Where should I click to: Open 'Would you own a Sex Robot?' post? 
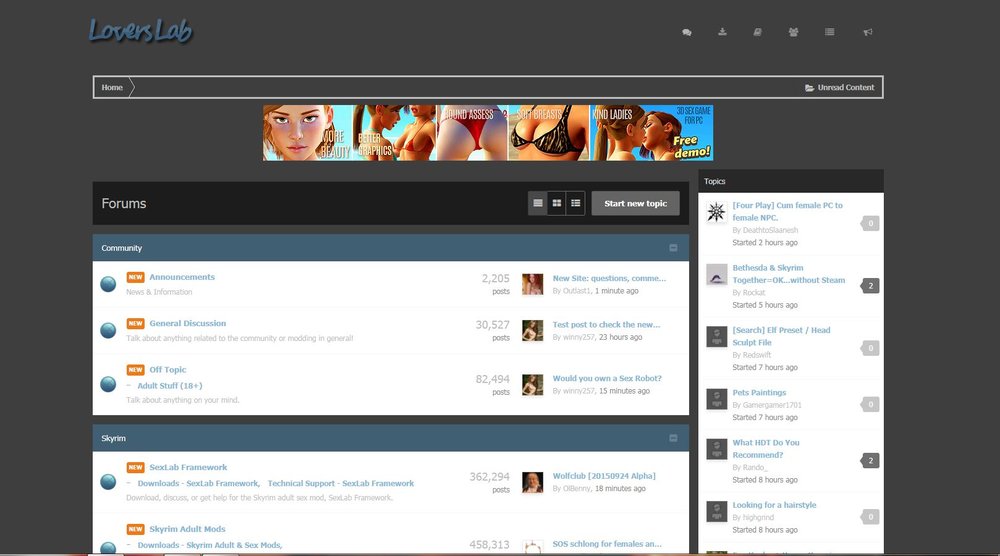pos(607,378)
